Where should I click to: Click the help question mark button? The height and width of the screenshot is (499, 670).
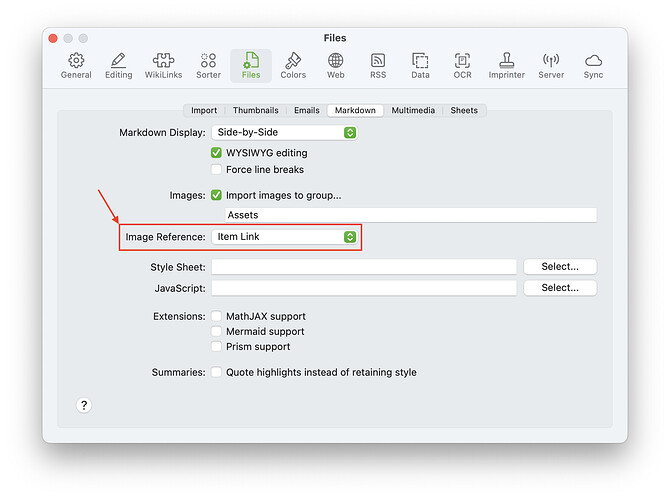pos(84,405)
